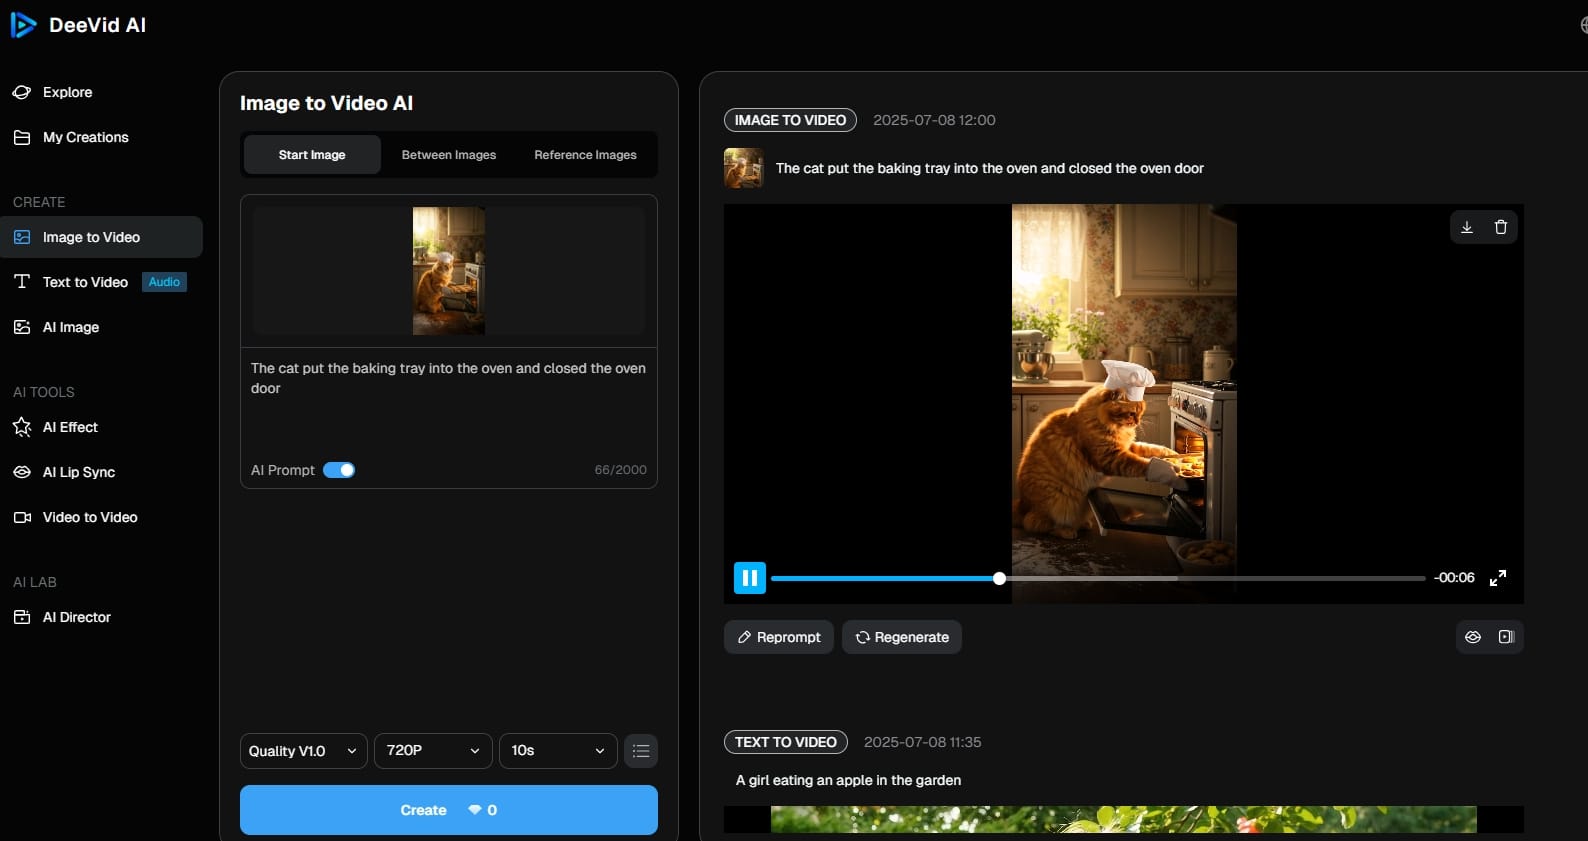Screen dimensions: 1588x841
Task: Click the 66/2000 character counter
Action: click(x=621, y=470)
